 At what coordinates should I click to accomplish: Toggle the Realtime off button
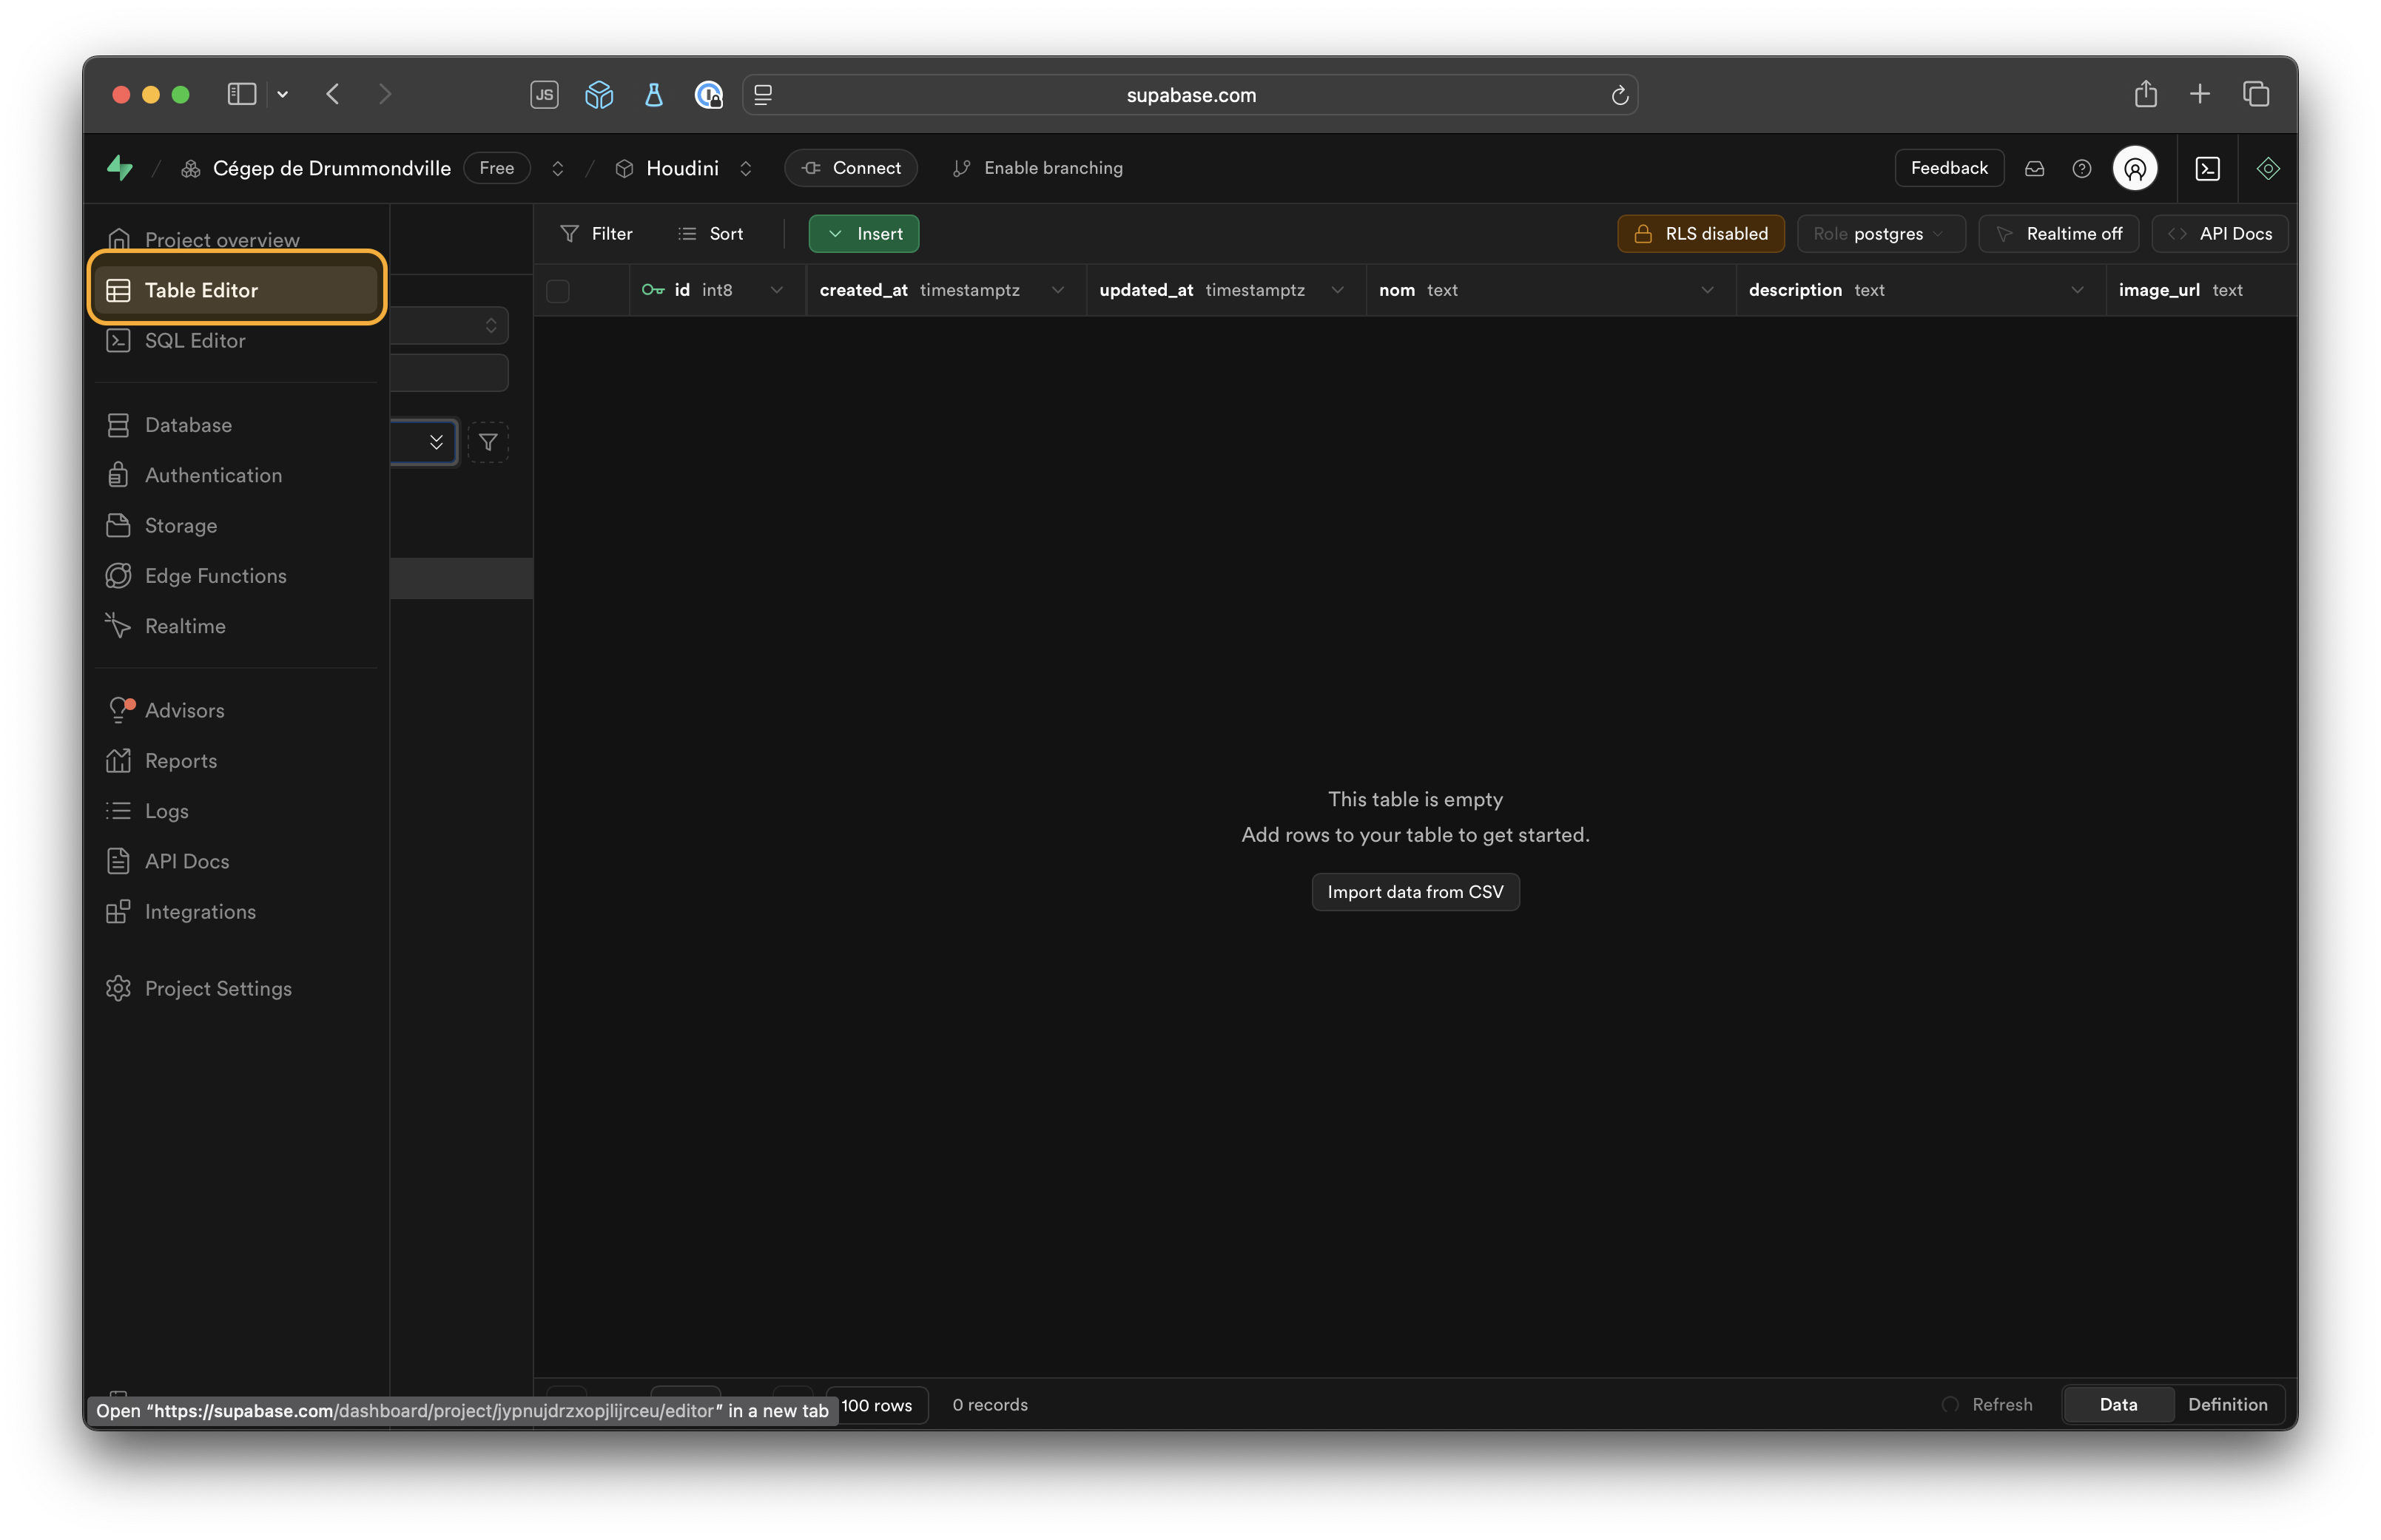click(x=2058, y=233)
